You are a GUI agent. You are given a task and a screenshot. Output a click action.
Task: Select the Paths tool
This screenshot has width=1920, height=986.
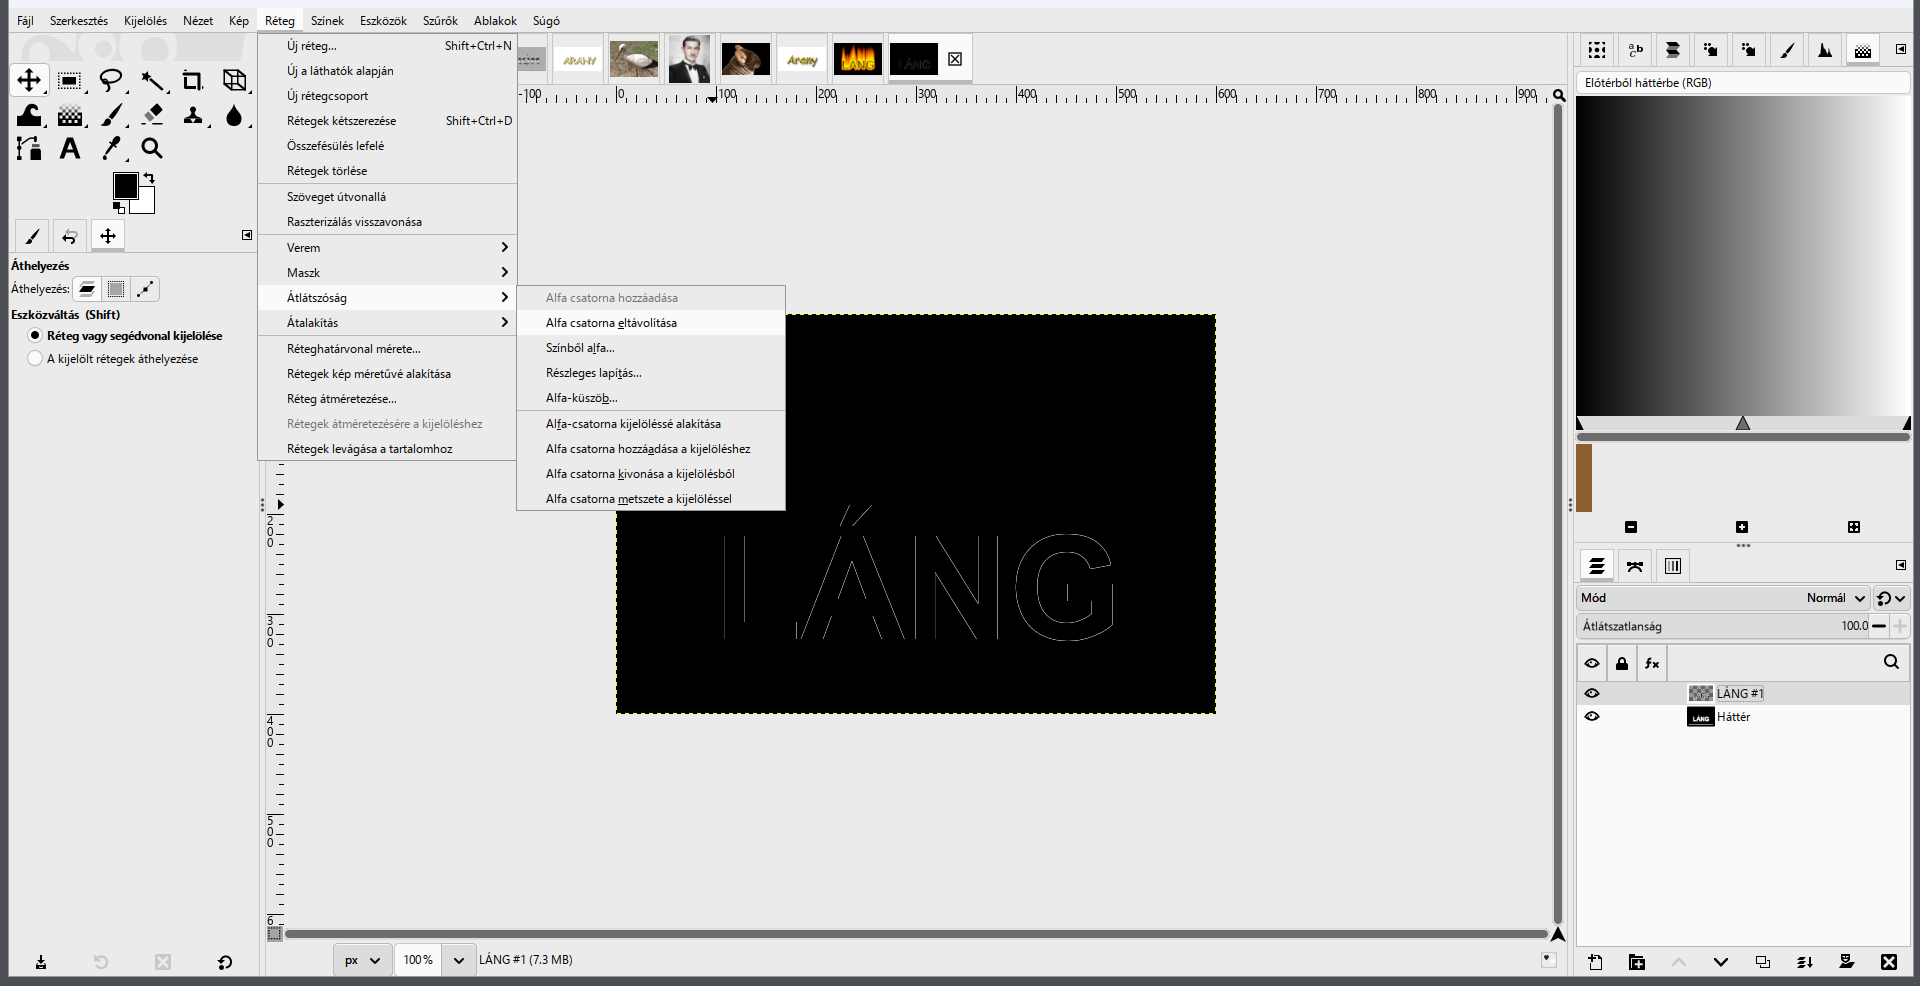(x=29, y=149)
